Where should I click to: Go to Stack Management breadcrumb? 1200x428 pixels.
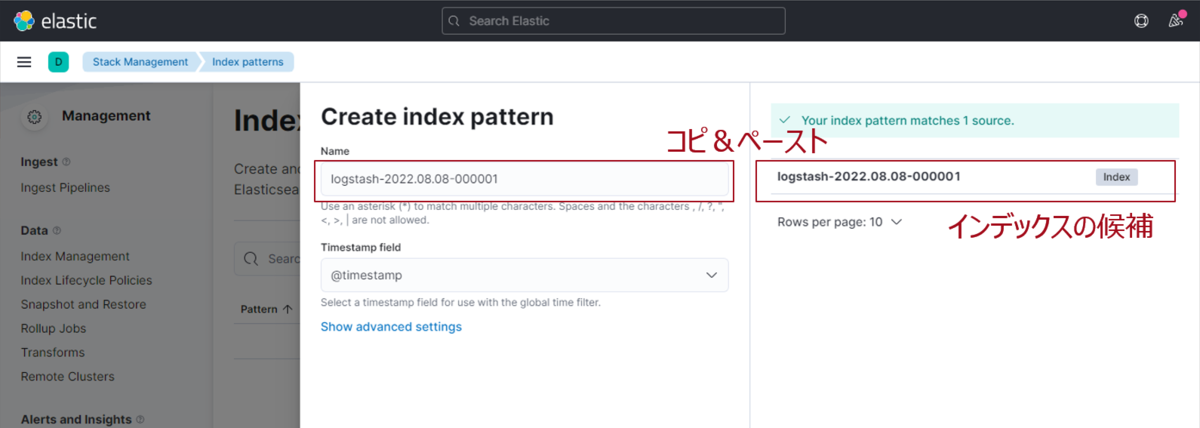point(140,62)
